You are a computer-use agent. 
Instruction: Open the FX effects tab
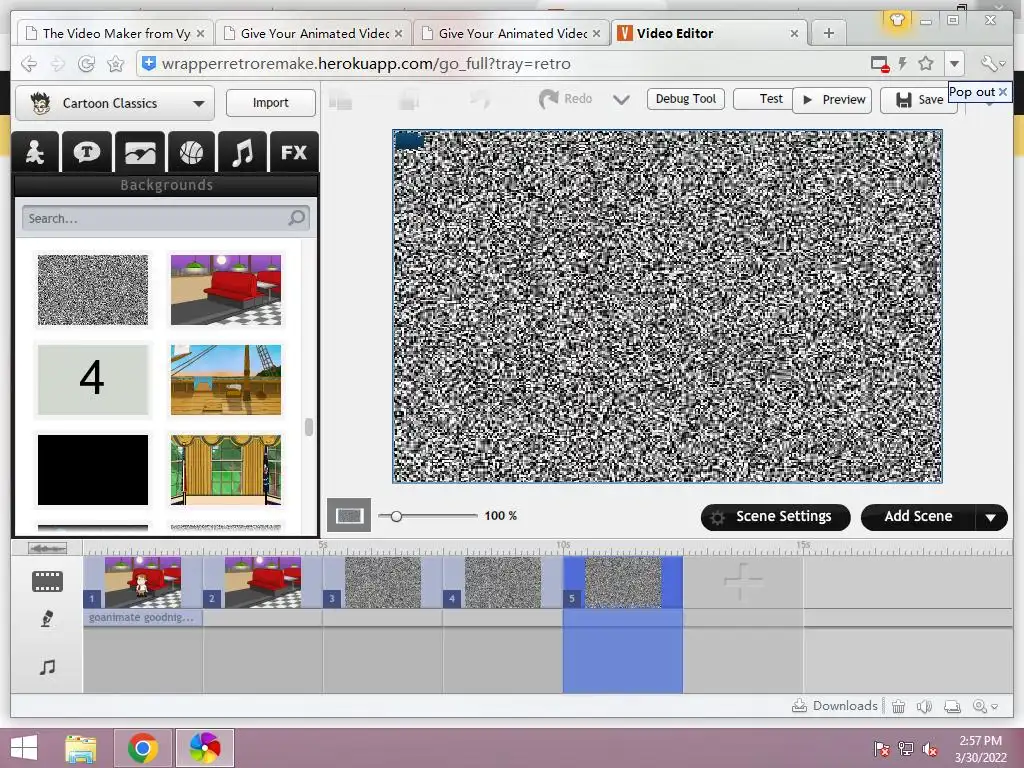[x=294, y=152]
